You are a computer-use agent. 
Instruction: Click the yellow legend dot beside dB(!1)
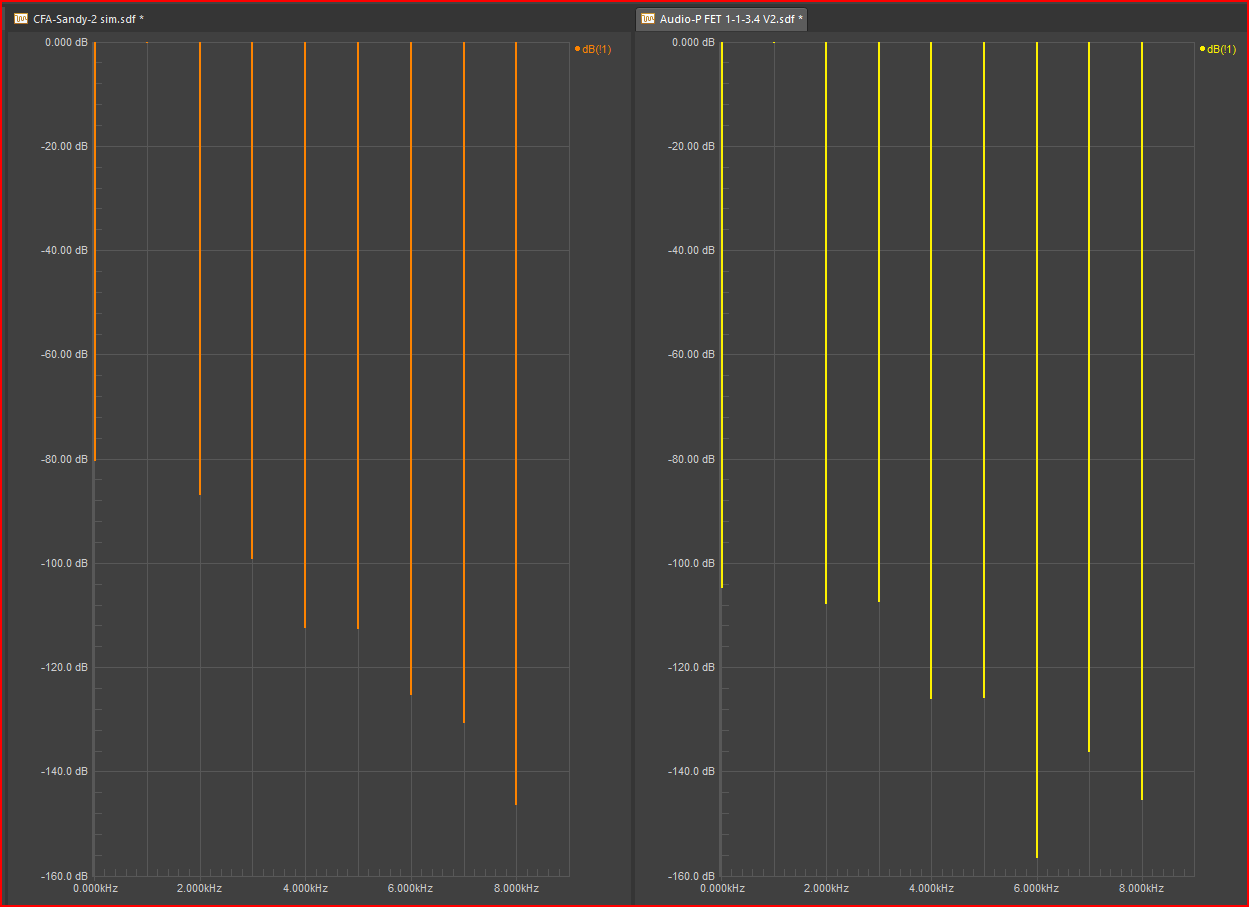tap(1202, 49)
